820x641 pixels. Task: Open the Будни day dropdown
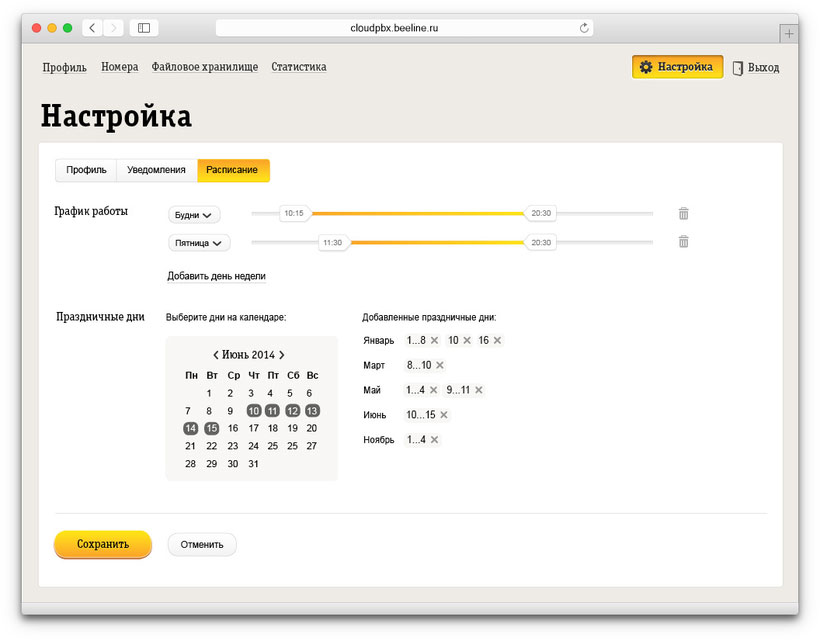194,214
